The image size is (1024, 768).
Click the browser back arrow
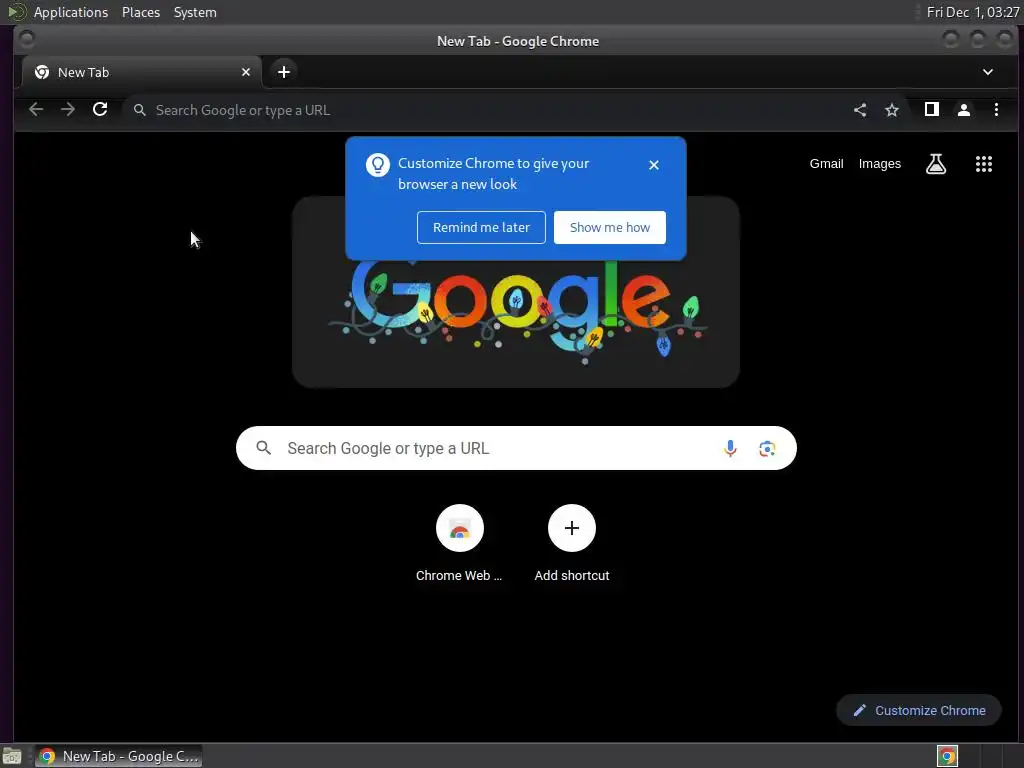coord(36,110)
